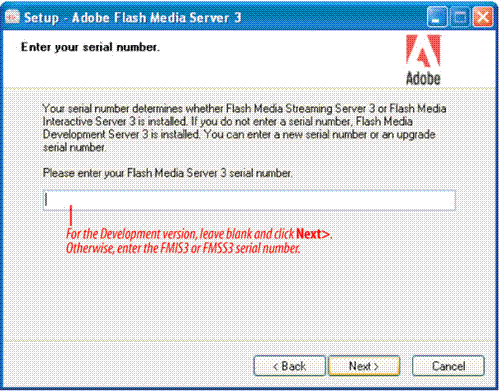Click the empty area above the wizard buttons

pos(249,300)
